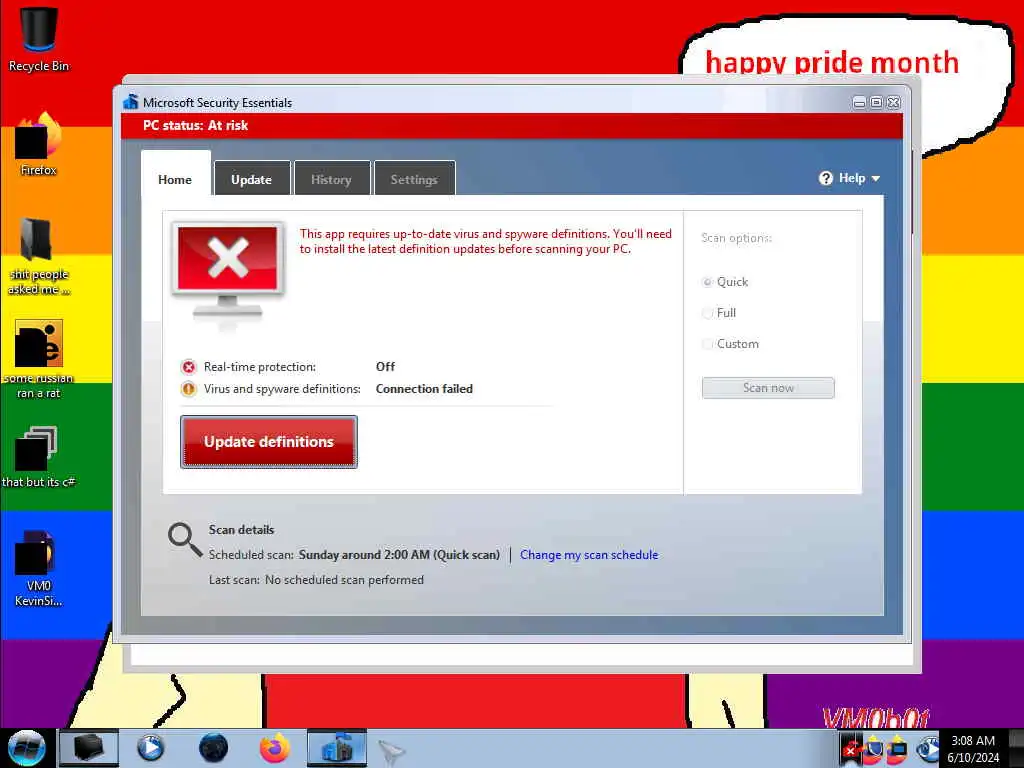The height and width of the screenshot is (768, 1024).
Task: Select the Custom scan option
Action: point(707,344)
